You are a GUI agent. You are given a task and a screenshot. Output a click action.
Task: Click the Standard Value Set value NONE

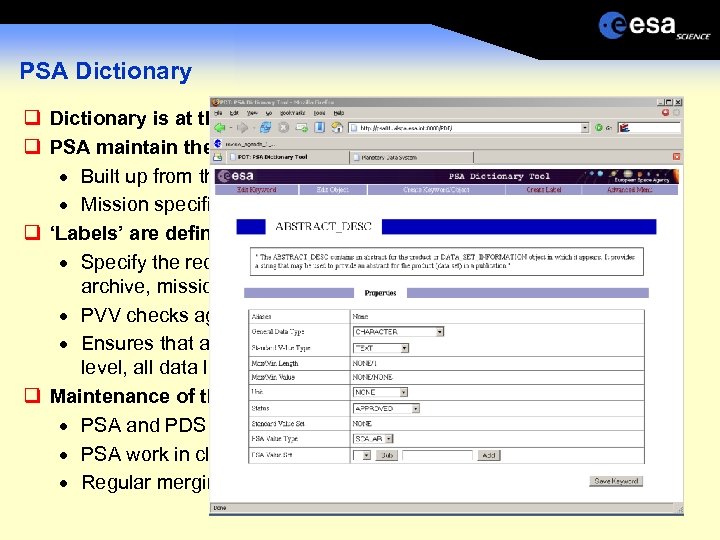tap(362, 423)
